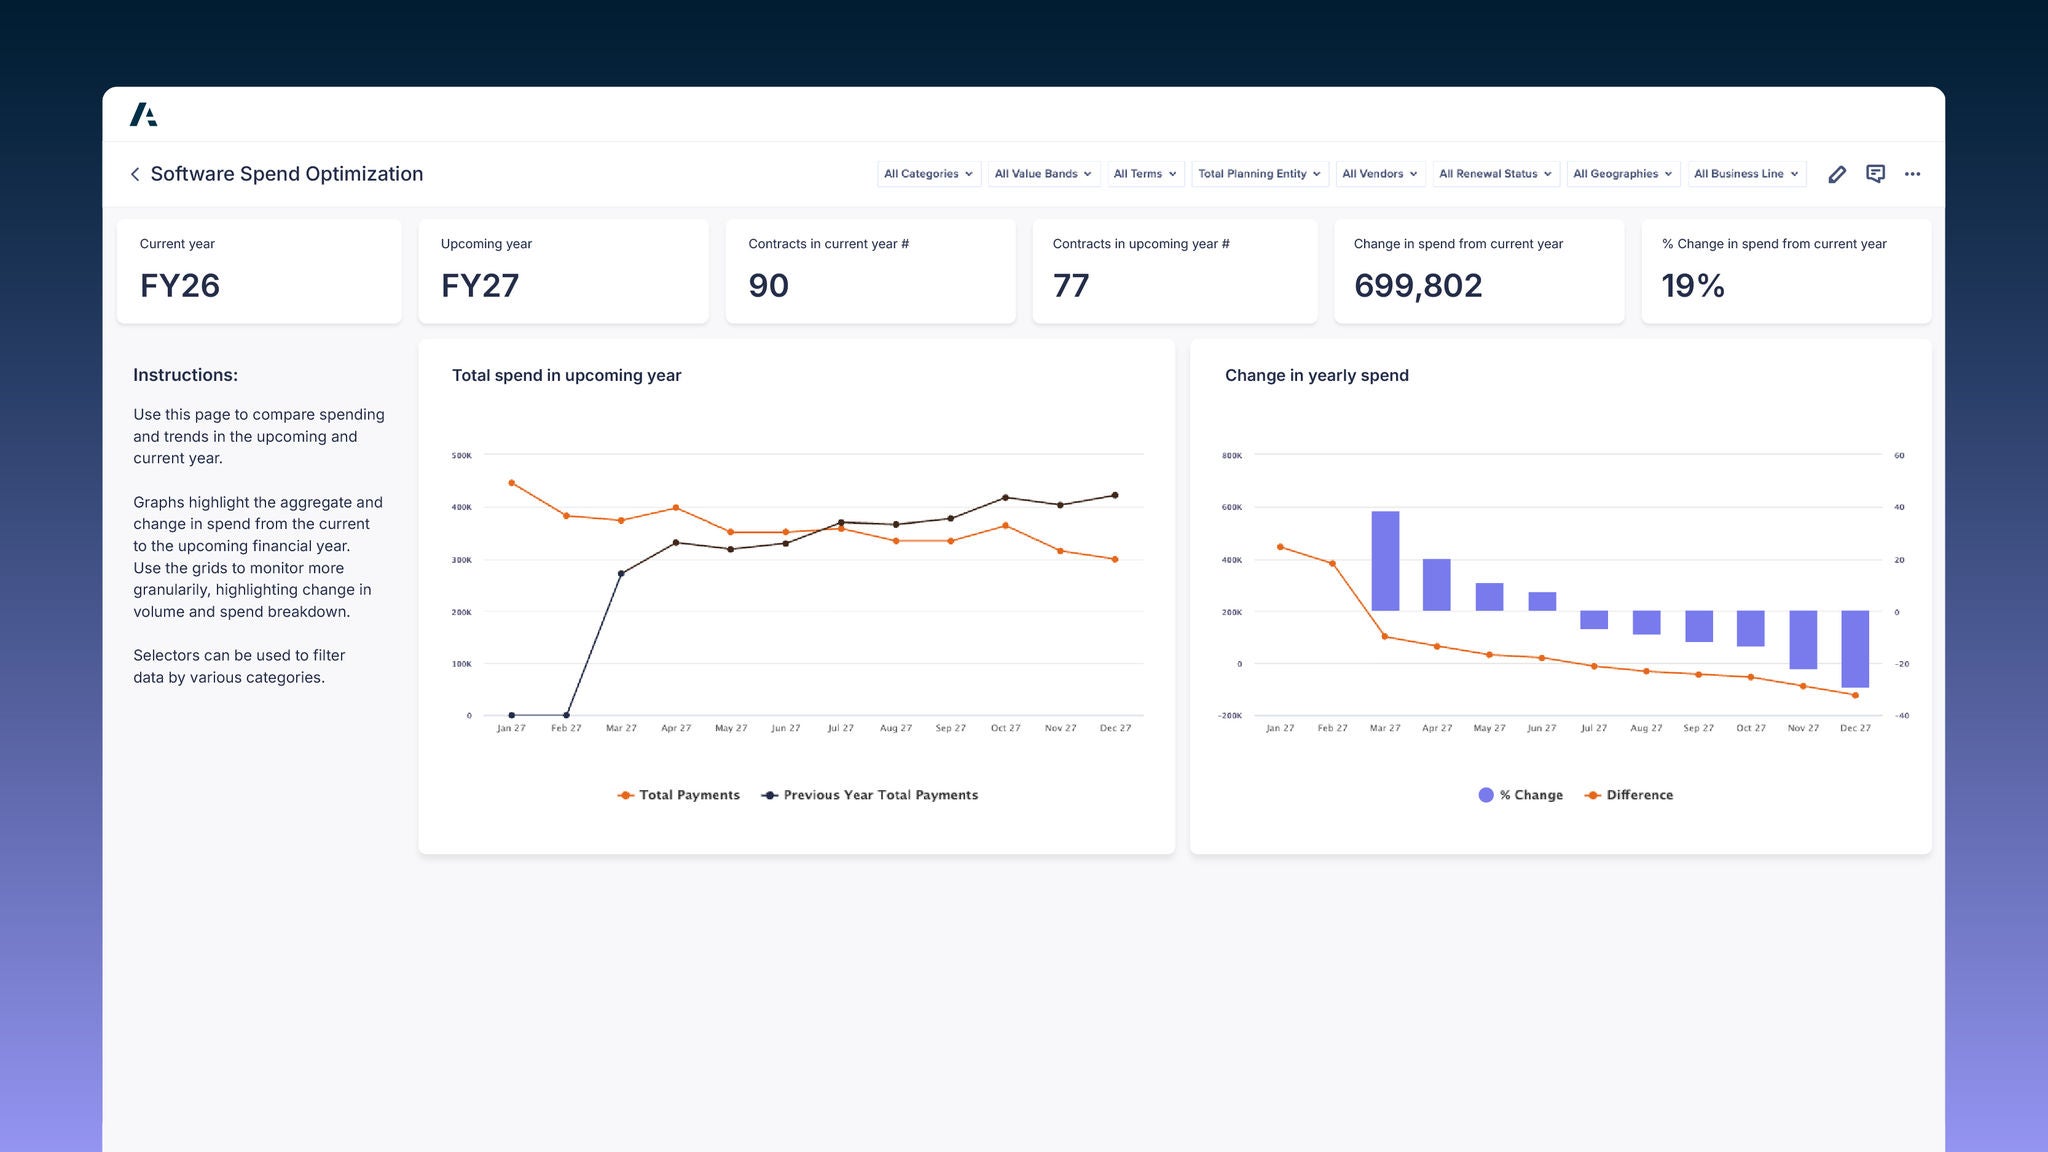Open the All Business Line dropdown

[x=1746, y=174]
